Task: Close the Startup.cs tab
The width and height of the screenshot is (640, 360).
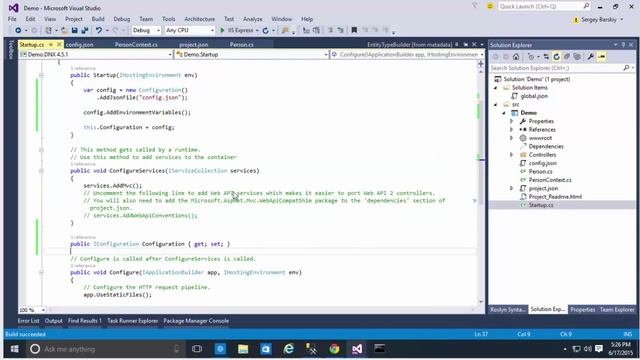Action: (59, 44)
